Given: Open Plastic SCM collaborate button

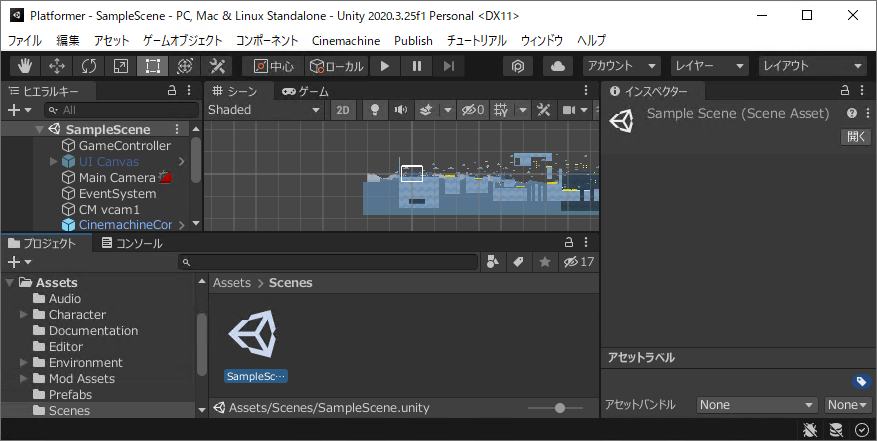Looking at the screenshot, I should tap(518, 66).
